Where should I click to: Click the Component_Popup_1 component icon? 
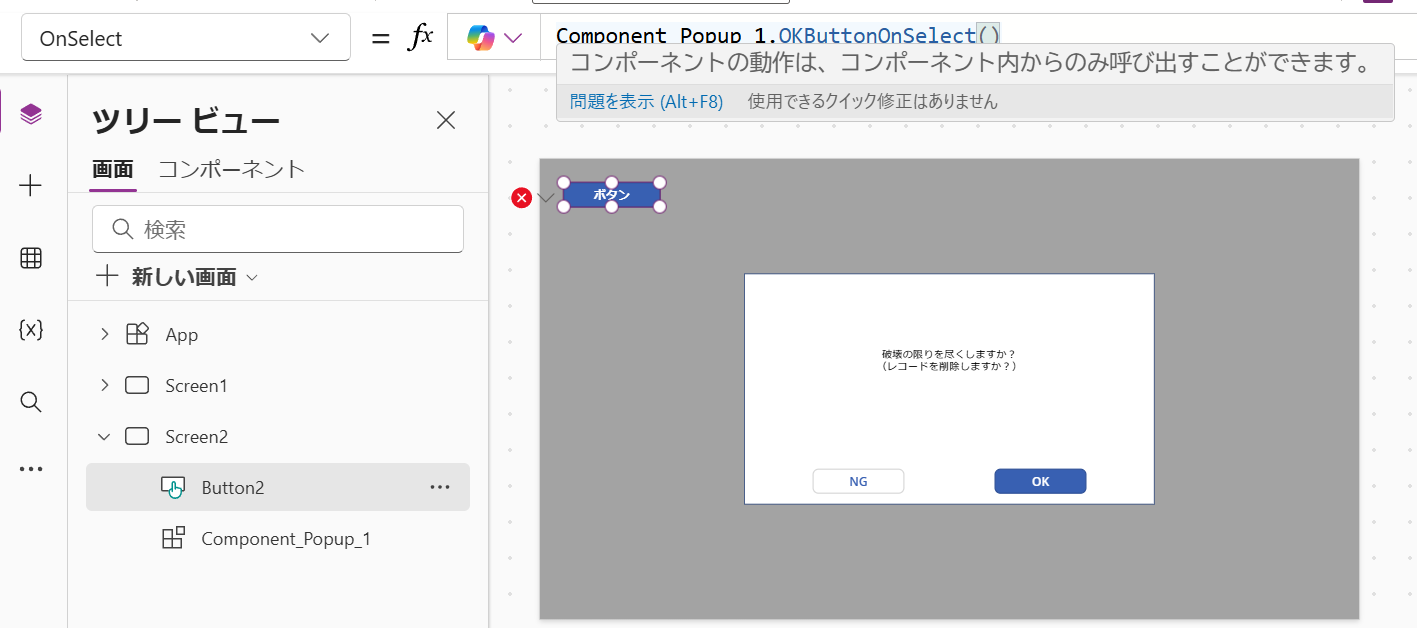click(x=173, y=538)
